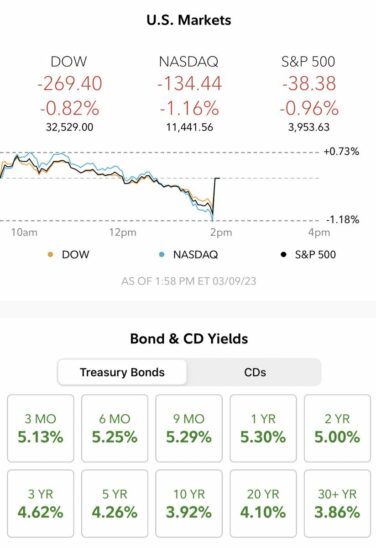Open the NASDAQ index quote details
This screenshot has width=376, height=548.
click(x=189, y=94)
